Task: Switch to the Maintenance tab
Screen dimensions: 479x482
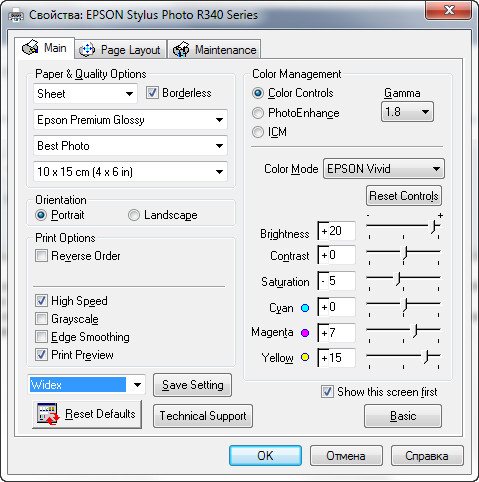Action: click(x=214, y=50)
